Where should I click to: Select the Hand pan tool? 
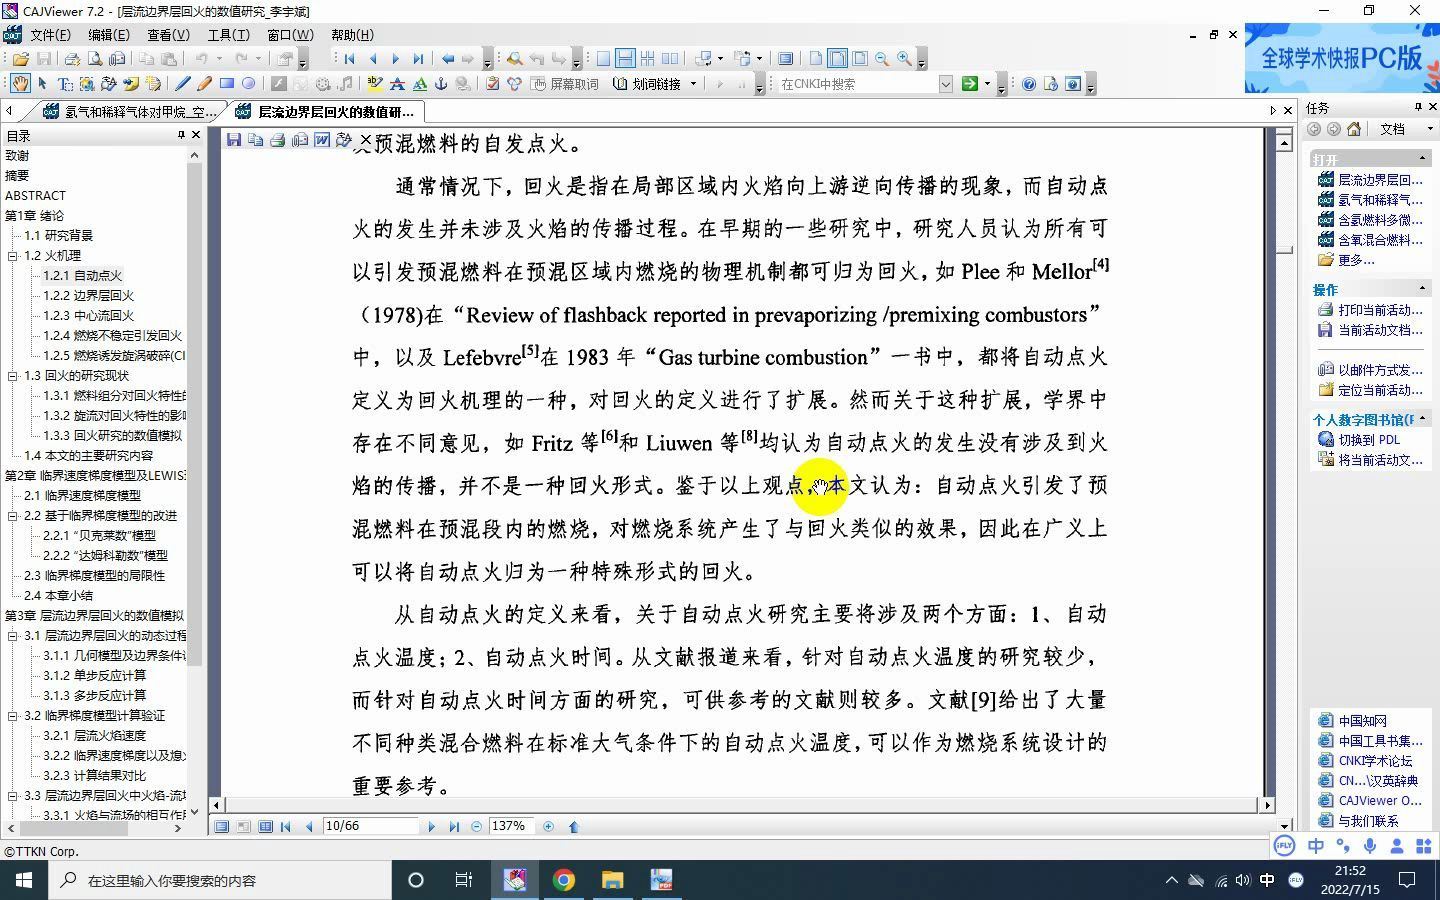pos(20,84)
